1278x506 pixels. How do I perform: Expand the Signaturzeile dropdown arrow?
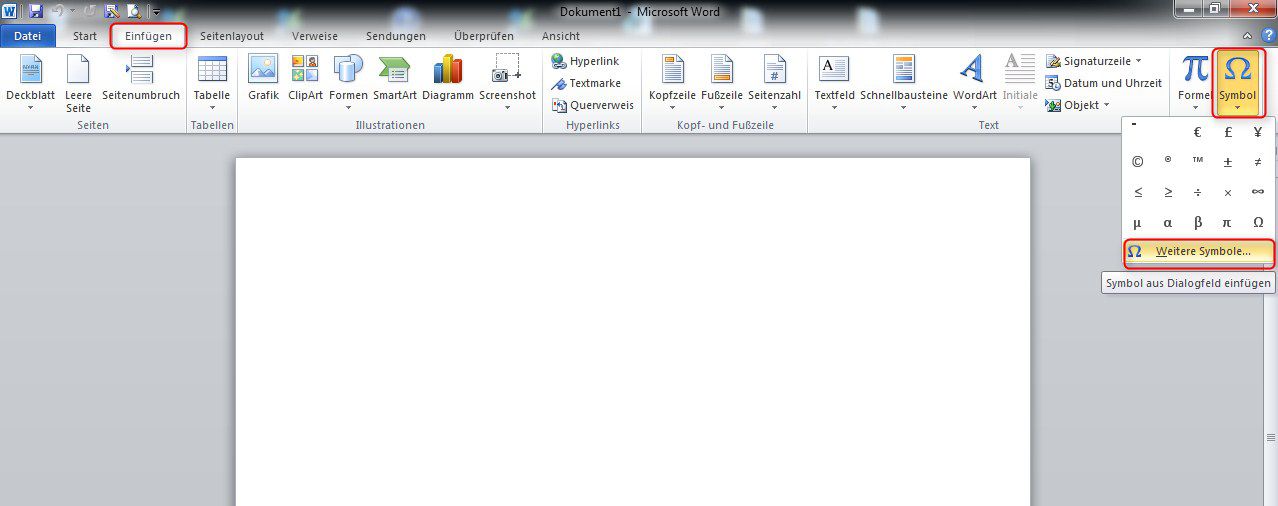1138,61
